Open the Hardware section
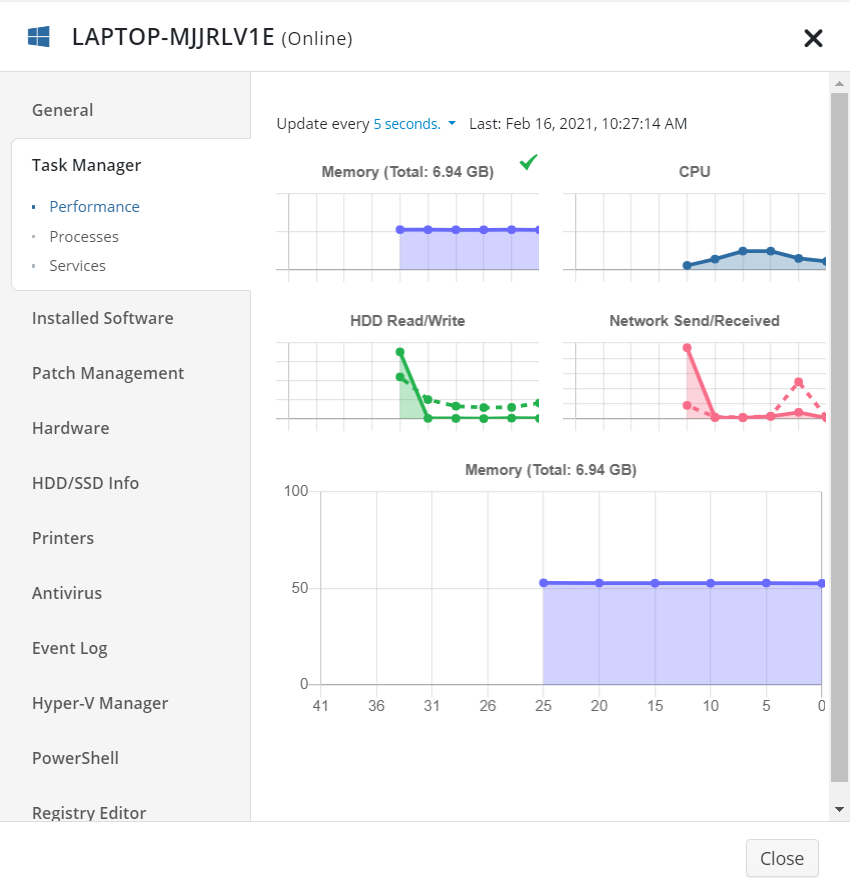 point(70,427)
